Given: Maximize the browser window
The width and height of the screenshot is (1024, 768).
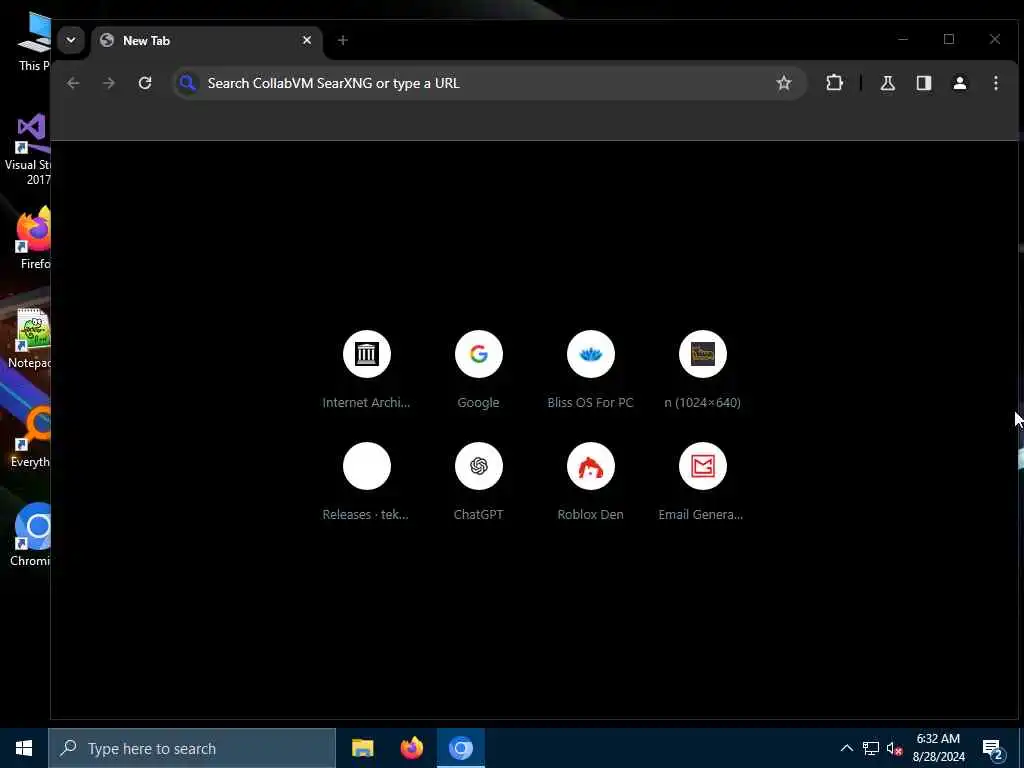Looking at the screenshot, I should 949,39.
